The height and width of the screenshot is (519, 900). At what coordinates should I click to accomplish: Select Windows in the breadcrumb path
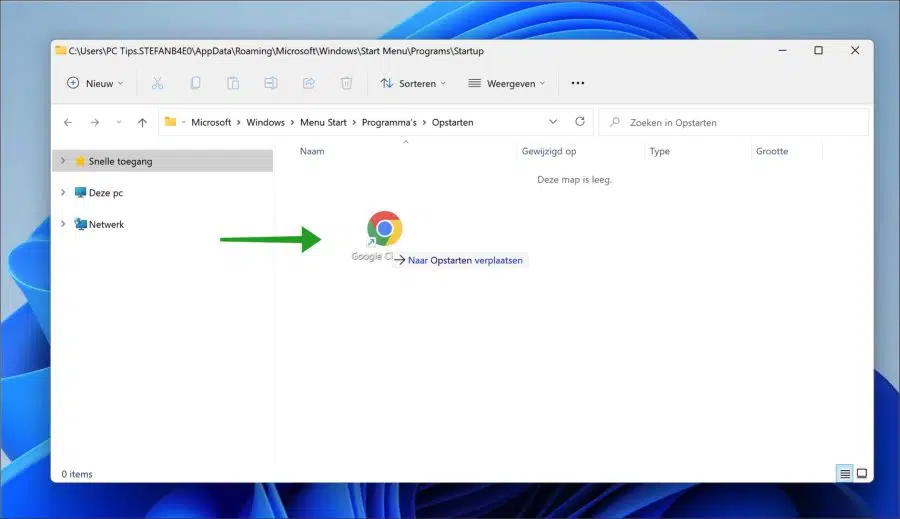265,122
